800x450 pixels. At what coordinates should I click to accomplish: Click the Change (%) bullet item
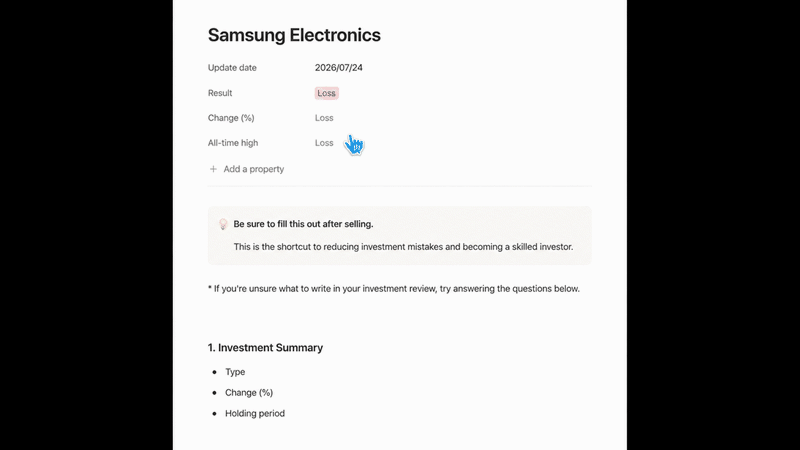249,393
